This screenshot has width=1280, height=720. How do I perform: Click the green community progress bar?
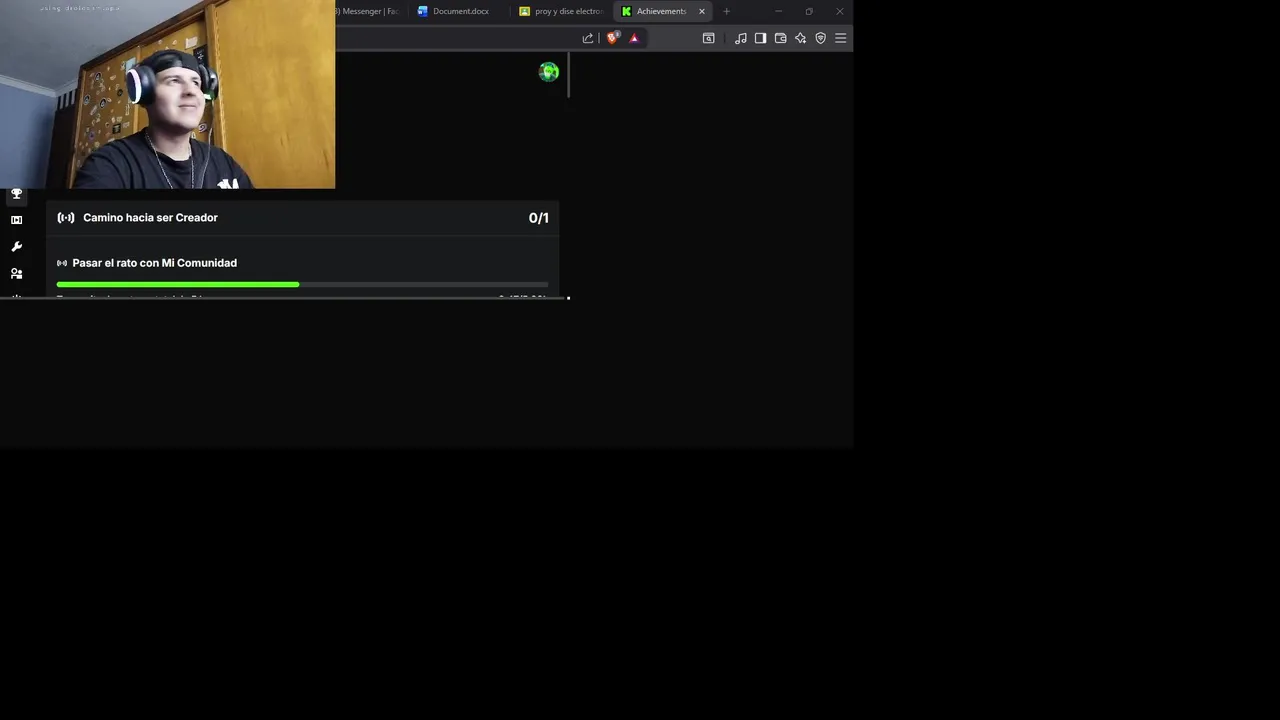tap(302, 285)
